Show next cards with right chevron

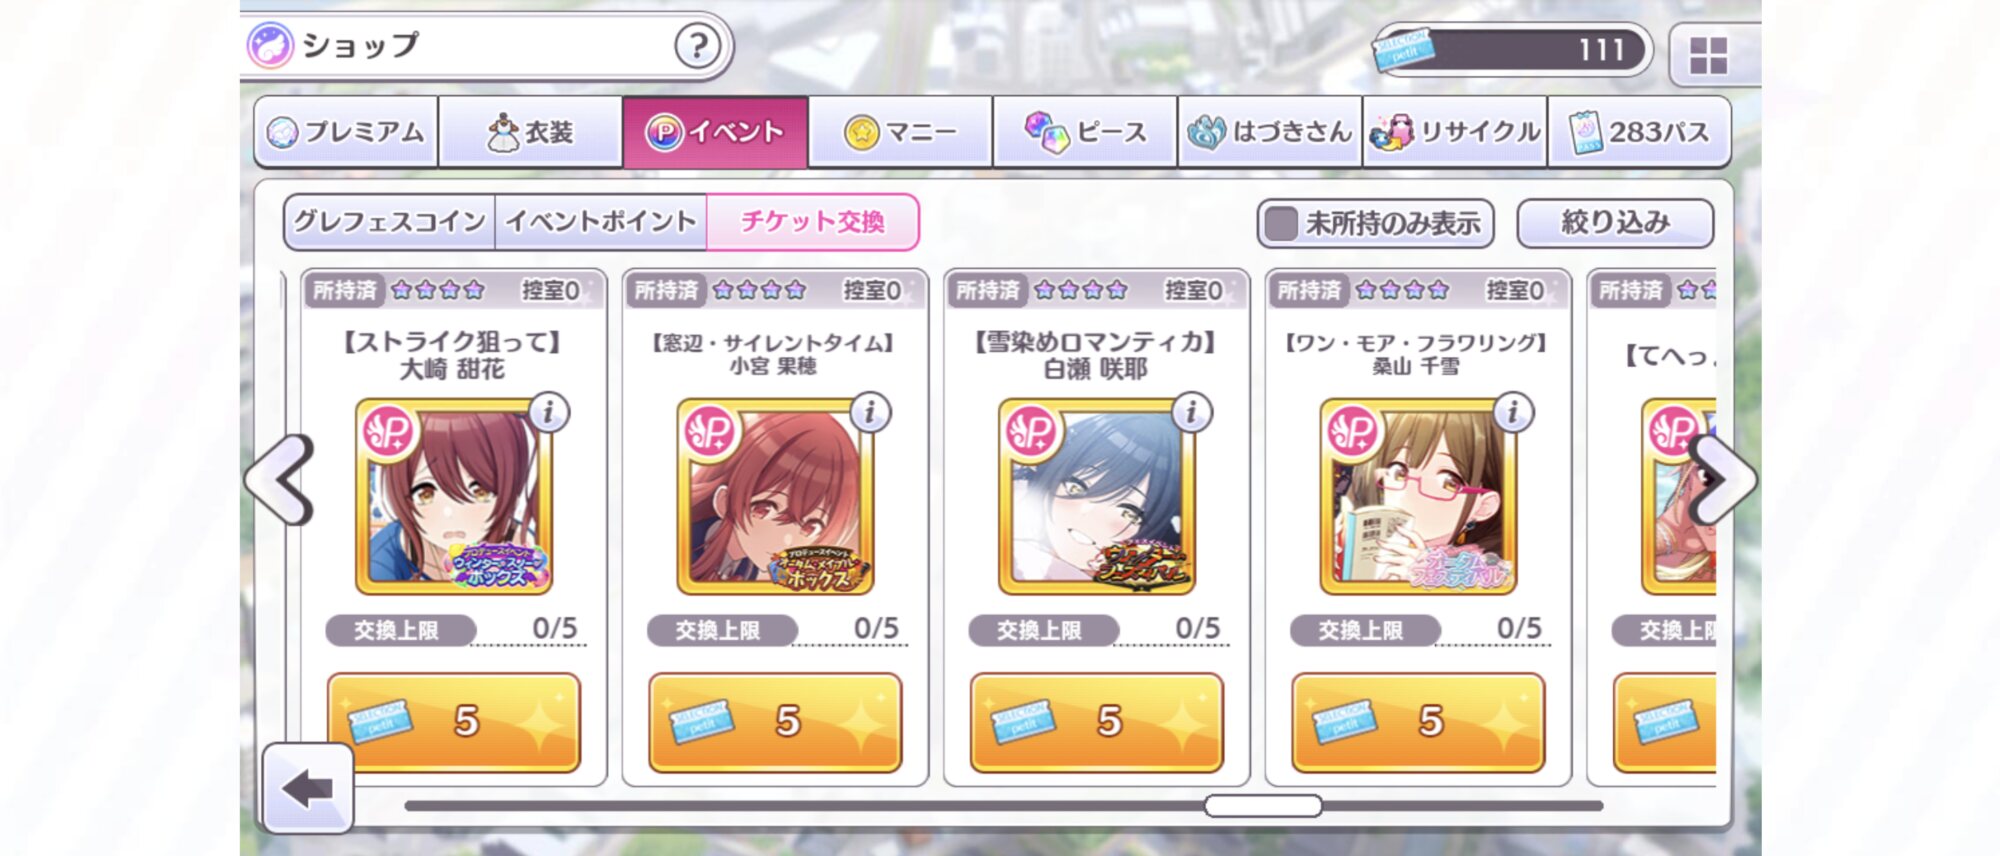point(1722,480)
